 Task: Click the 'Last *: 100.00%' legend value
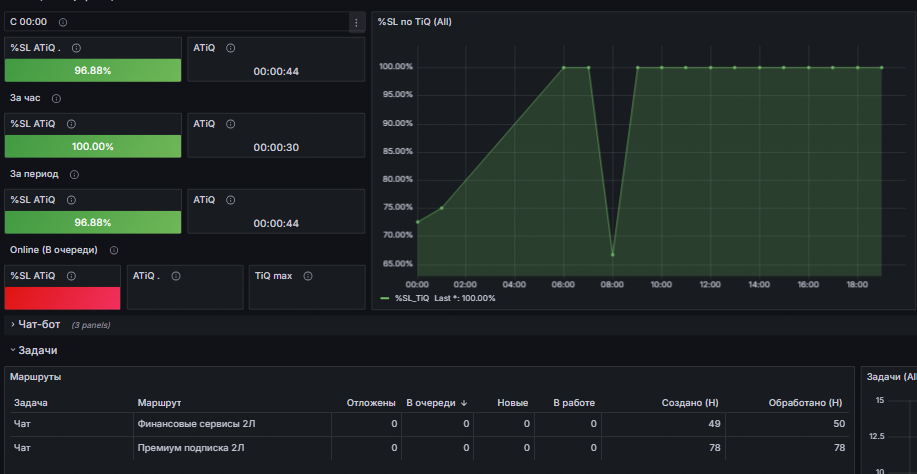coord(464,298)
